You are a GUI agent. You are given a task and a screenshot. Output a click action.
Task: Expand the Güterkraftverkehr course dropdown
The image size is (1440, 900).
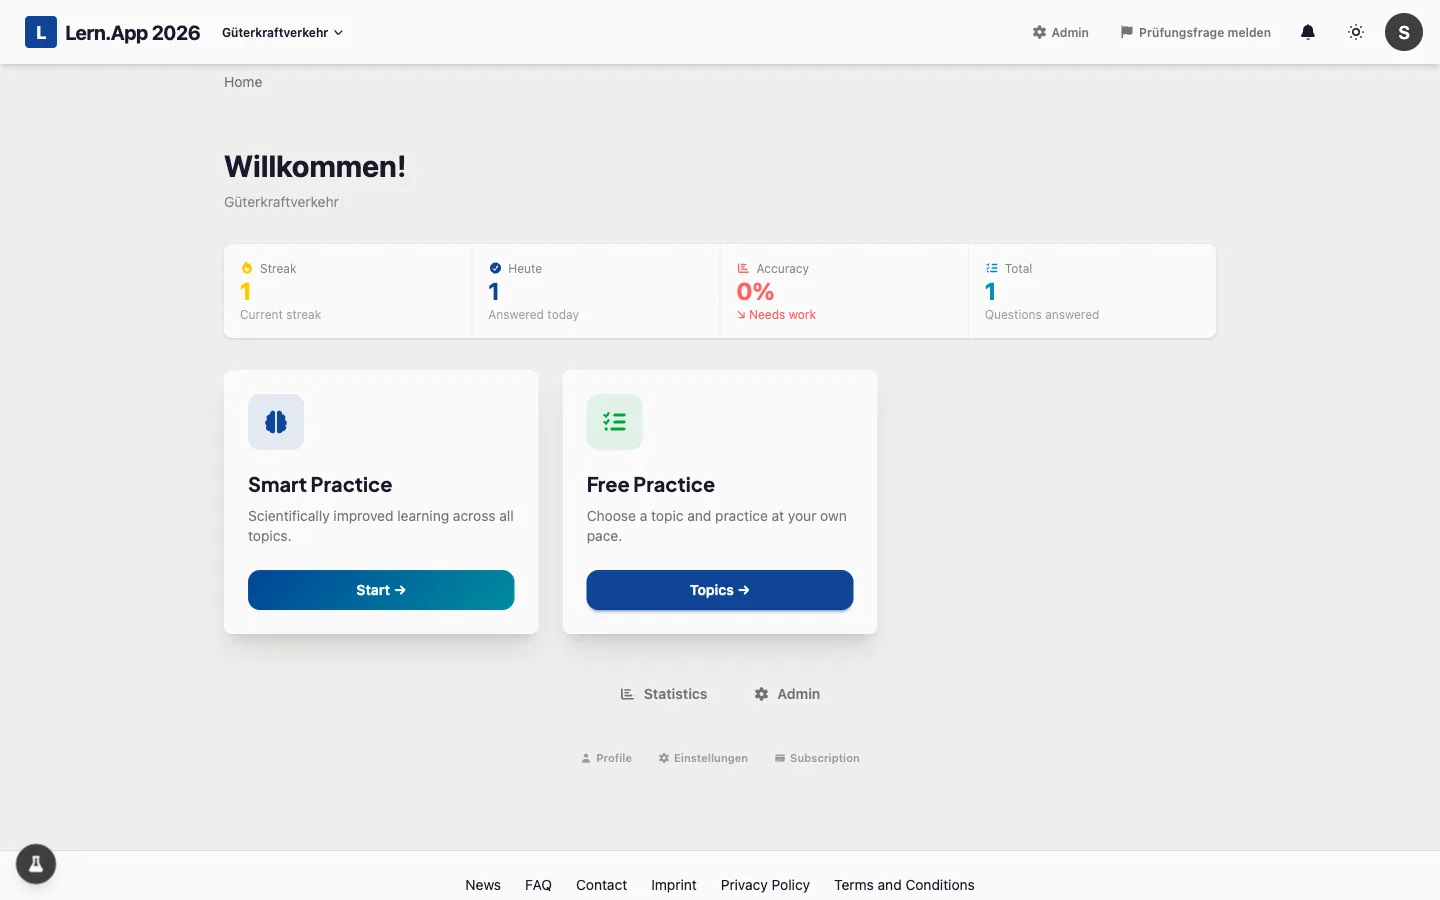(283, 32)
